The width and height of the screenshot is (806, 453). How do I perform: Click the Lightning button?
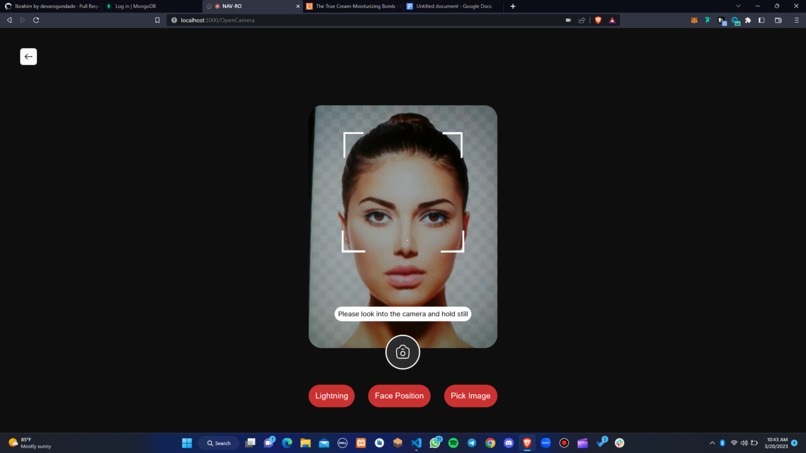(332, 396)
